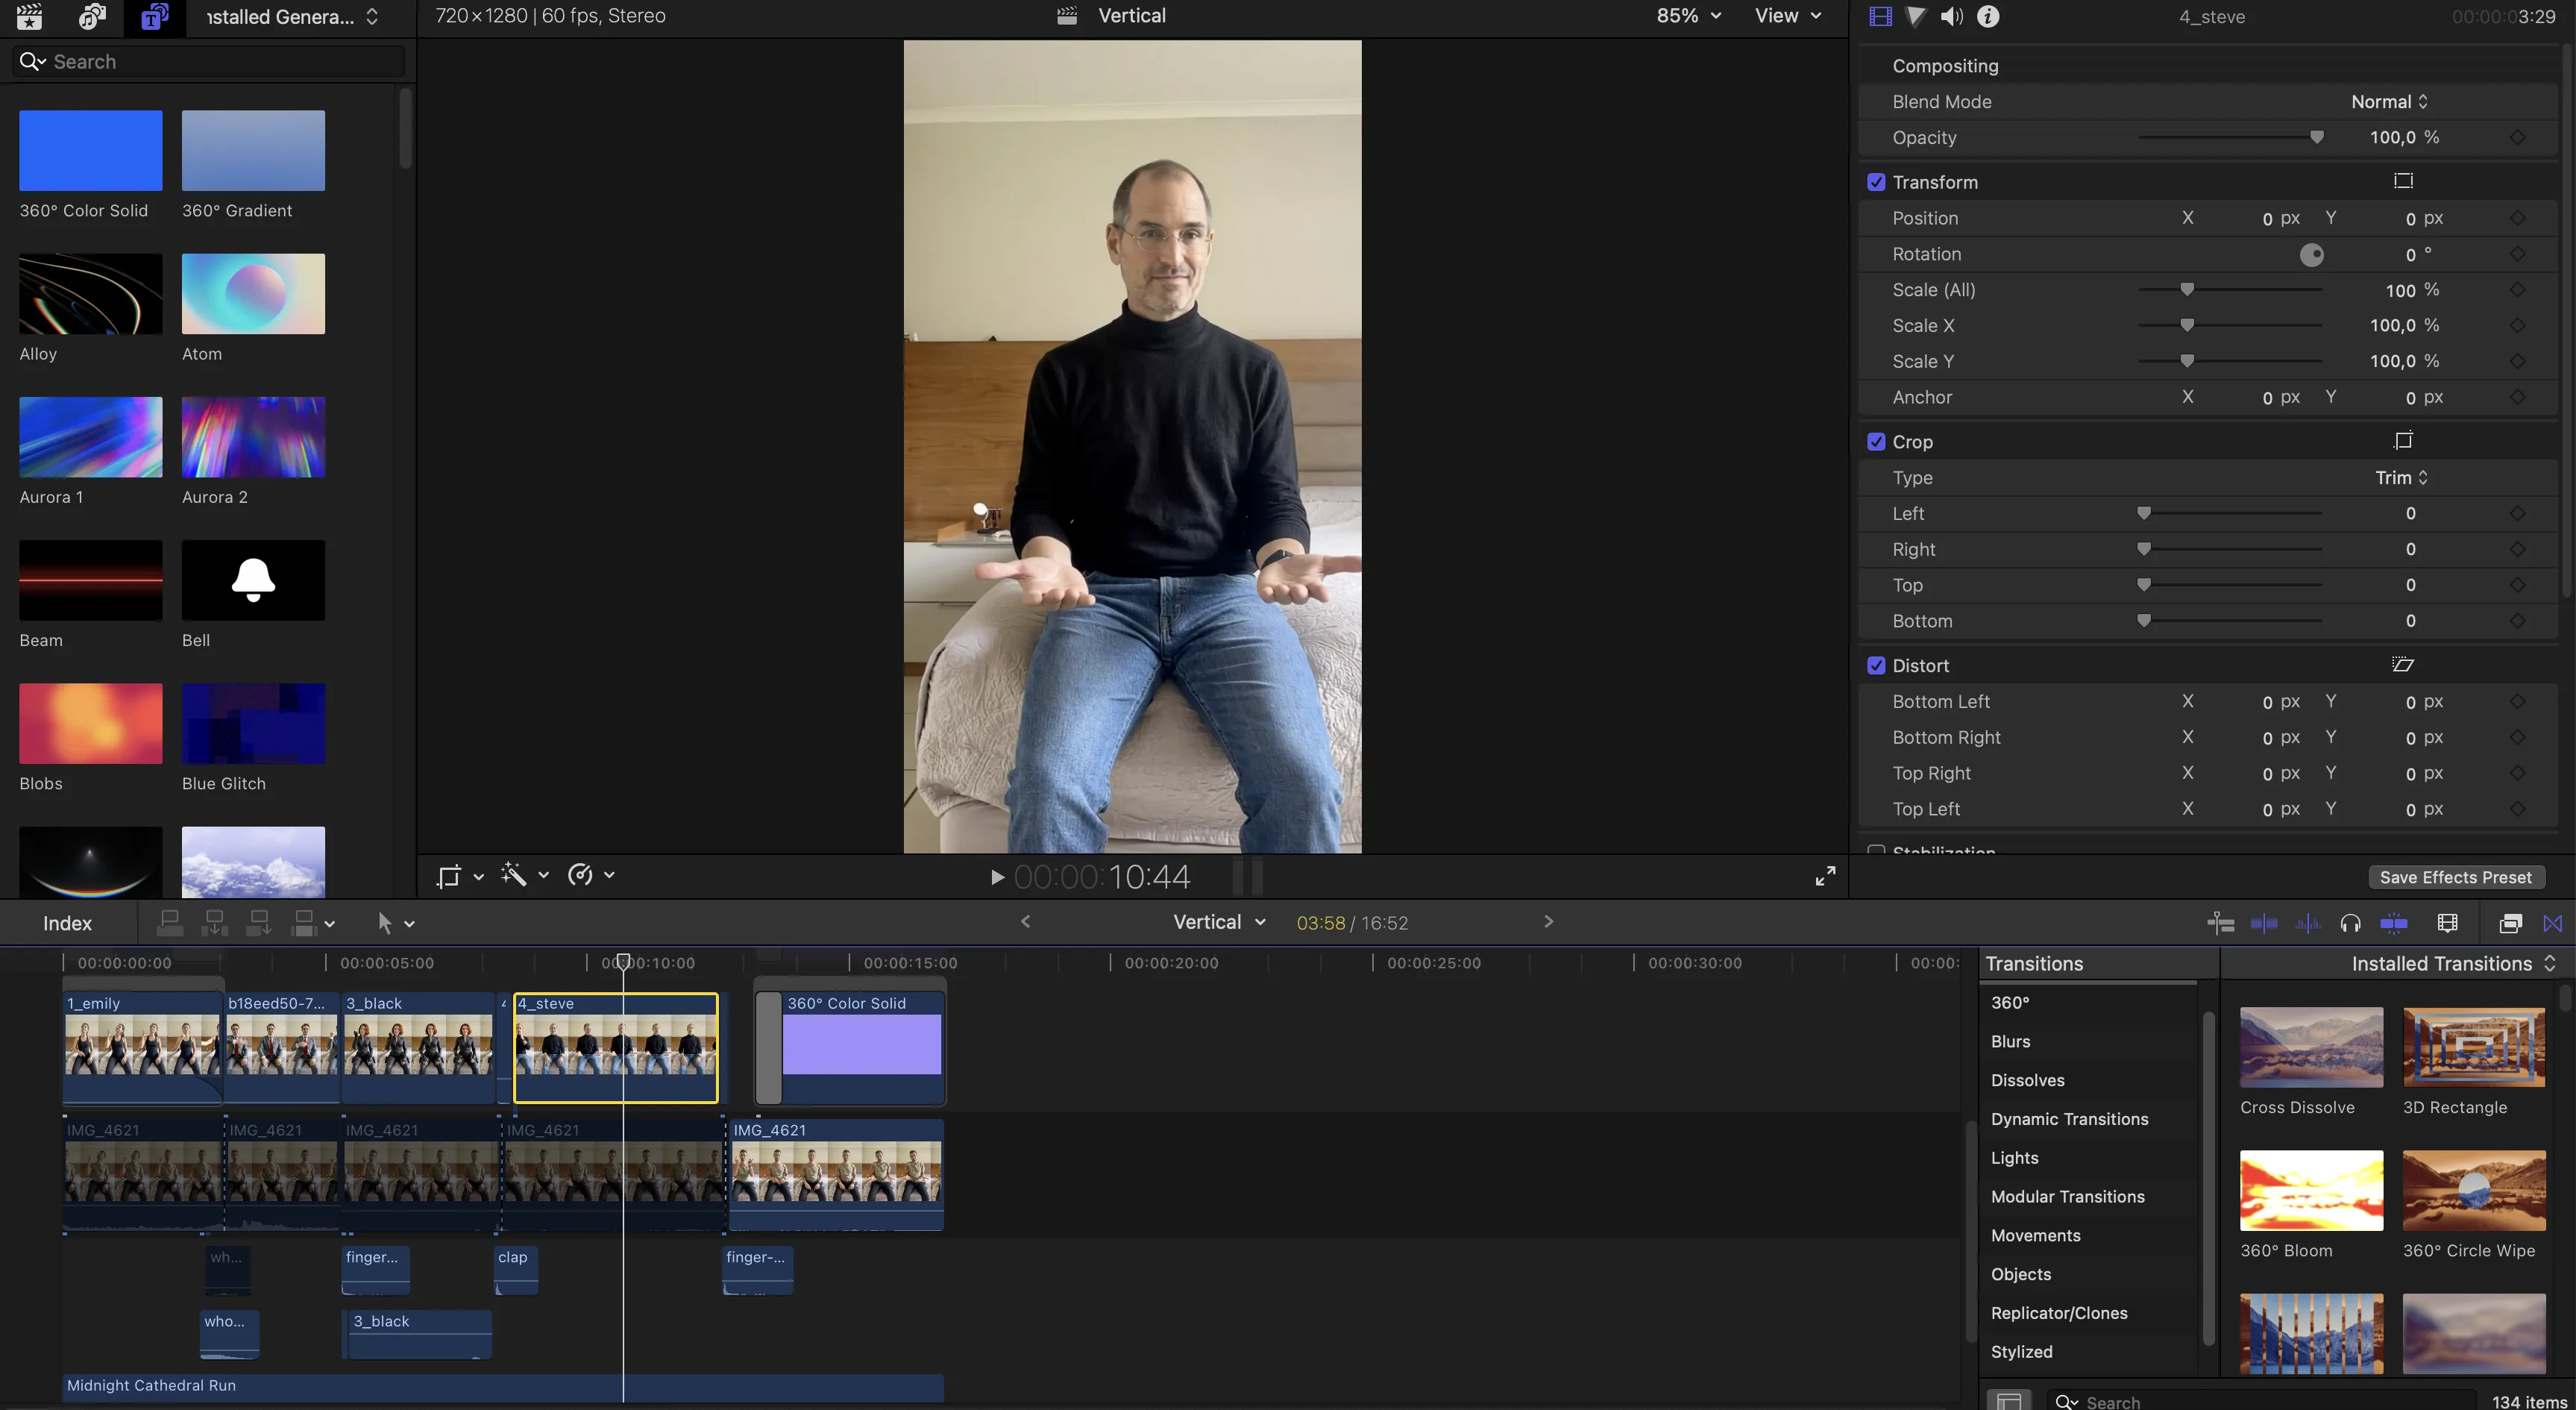
Task: Toggle the headphones audio skimming icon
Action: pyautogui.click(x=2350, y=923)
